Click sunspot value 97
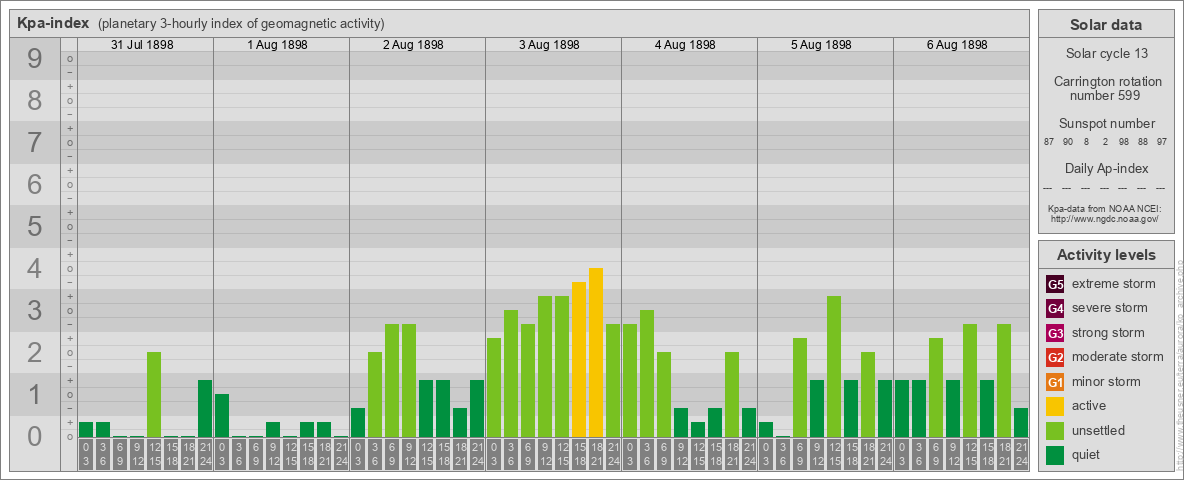Screen dimensions: 1184x480 [x=1161, y=142]
